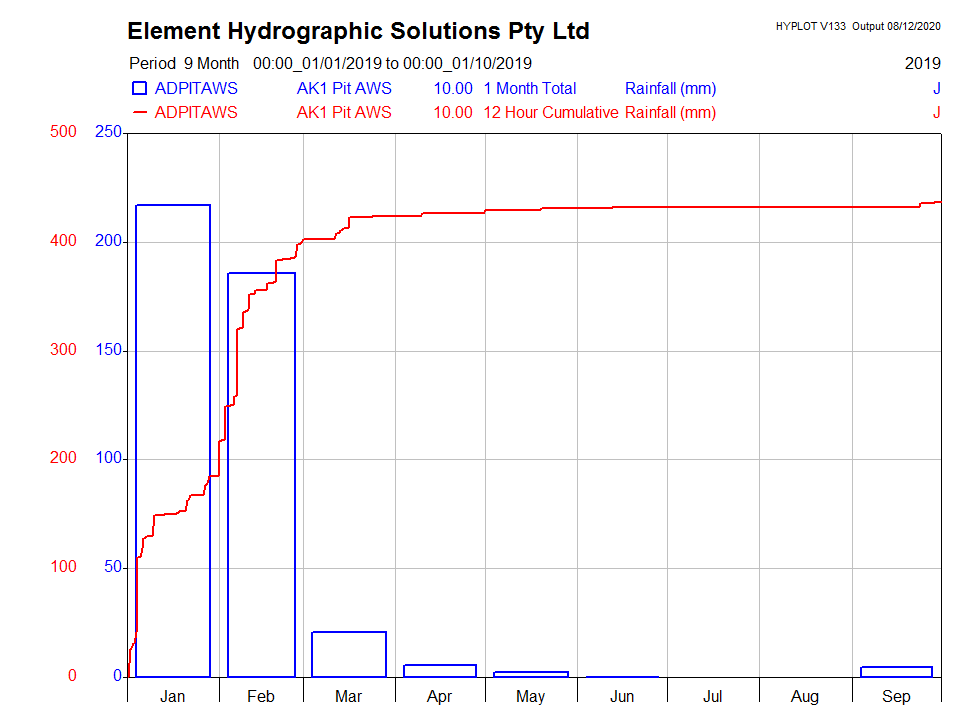This screenshot has height=726, width=968.
Task: Click the September rainfall bar
Action: (x=896, y=671)
